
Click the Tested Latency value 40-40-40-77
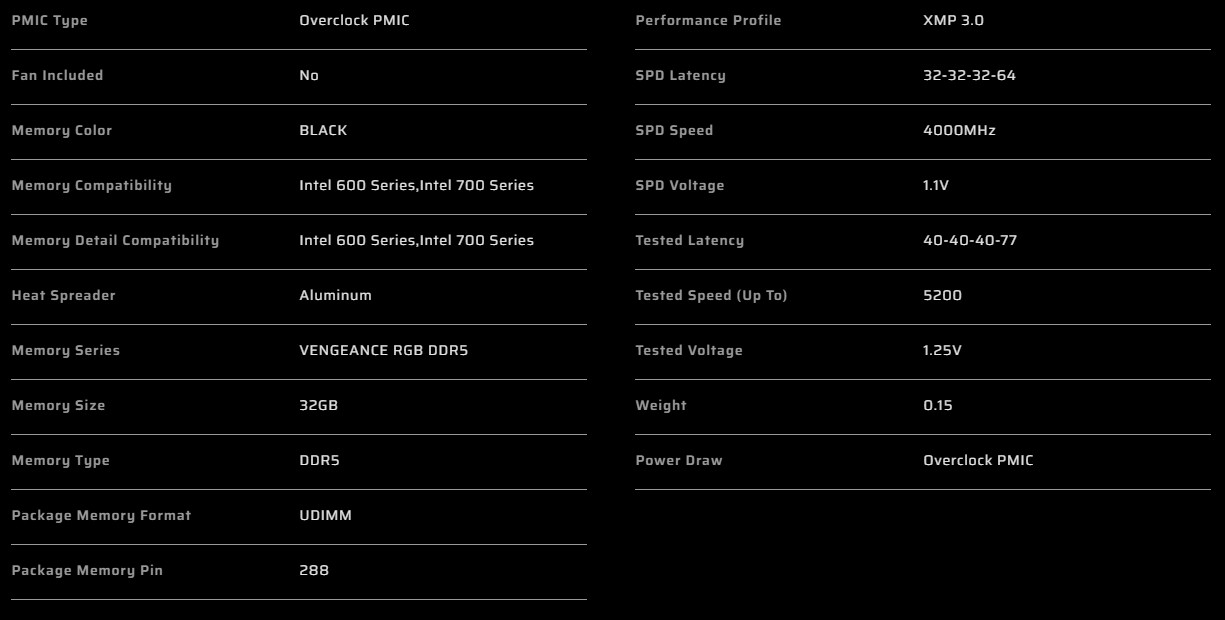pyautogui.click(x=970, y=241)
